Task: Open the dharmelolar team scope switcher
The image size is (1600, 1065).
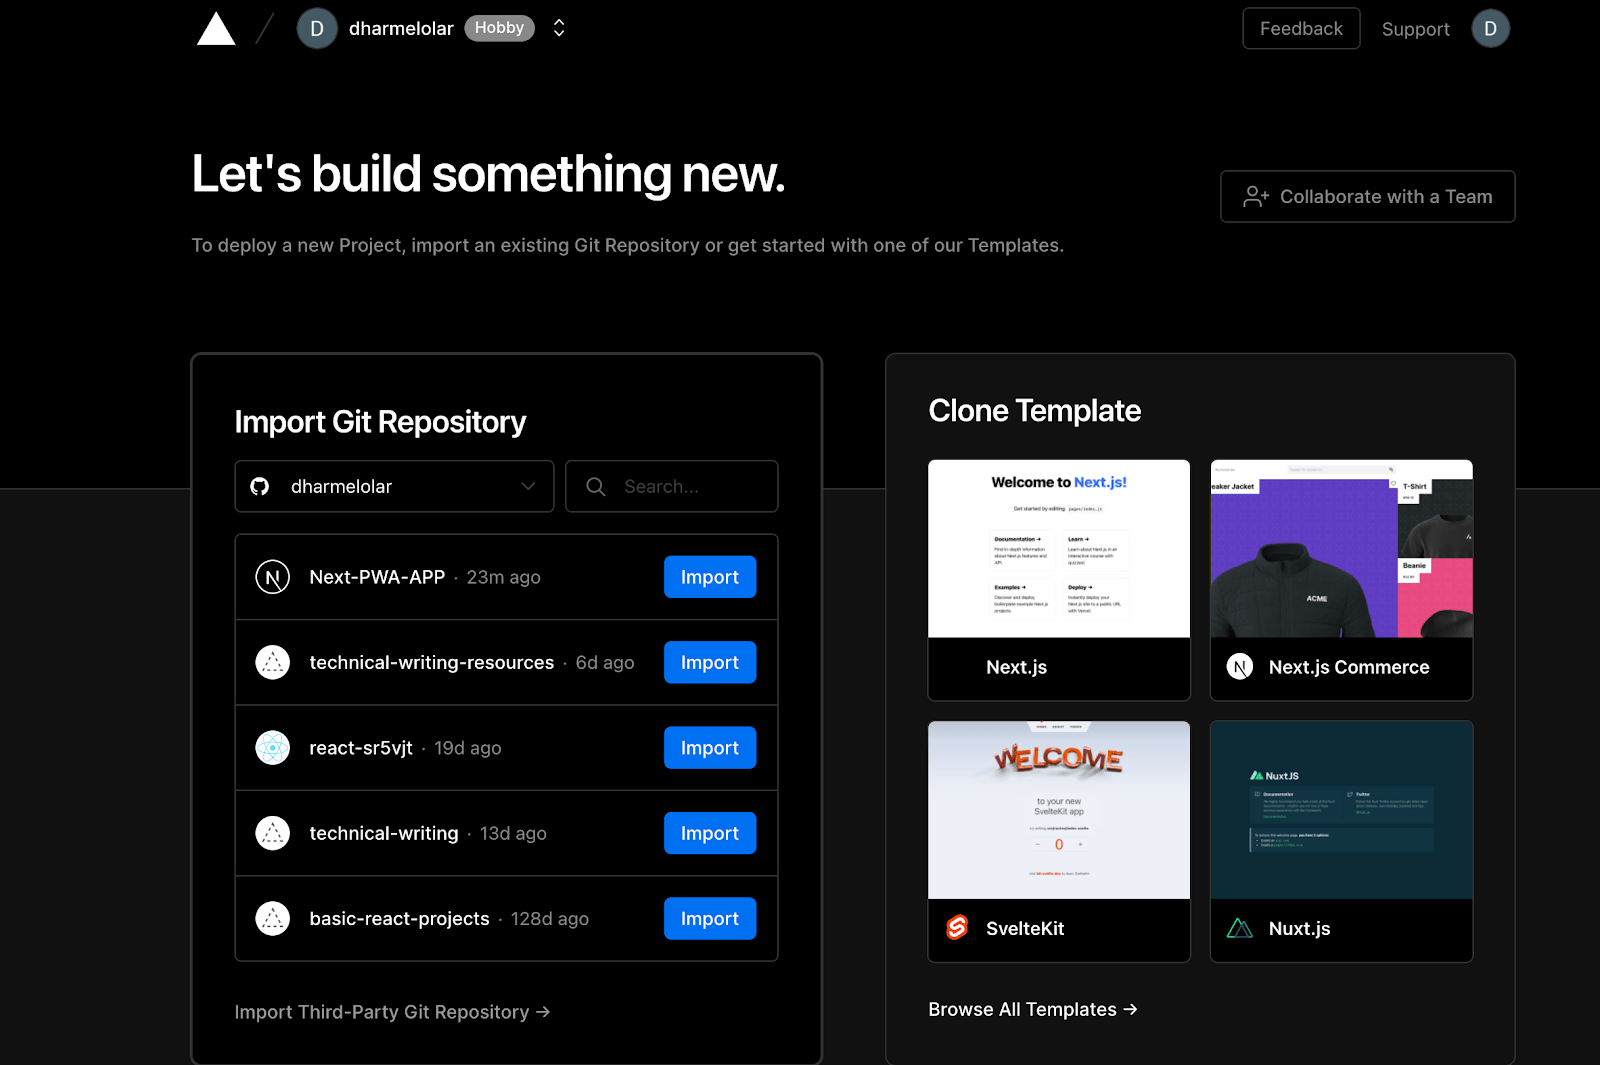Action: click(x=557, y=28)
